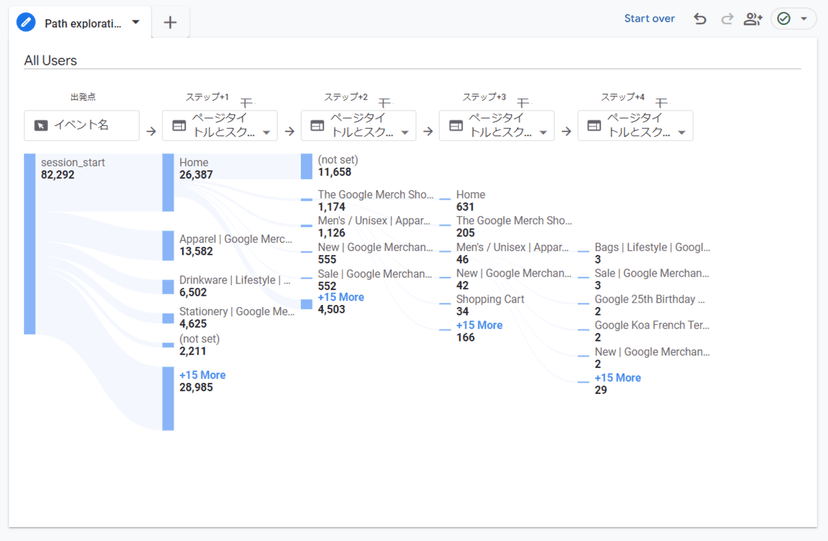Redo the last change
828x541 pixels.
(x=727, y=19)
